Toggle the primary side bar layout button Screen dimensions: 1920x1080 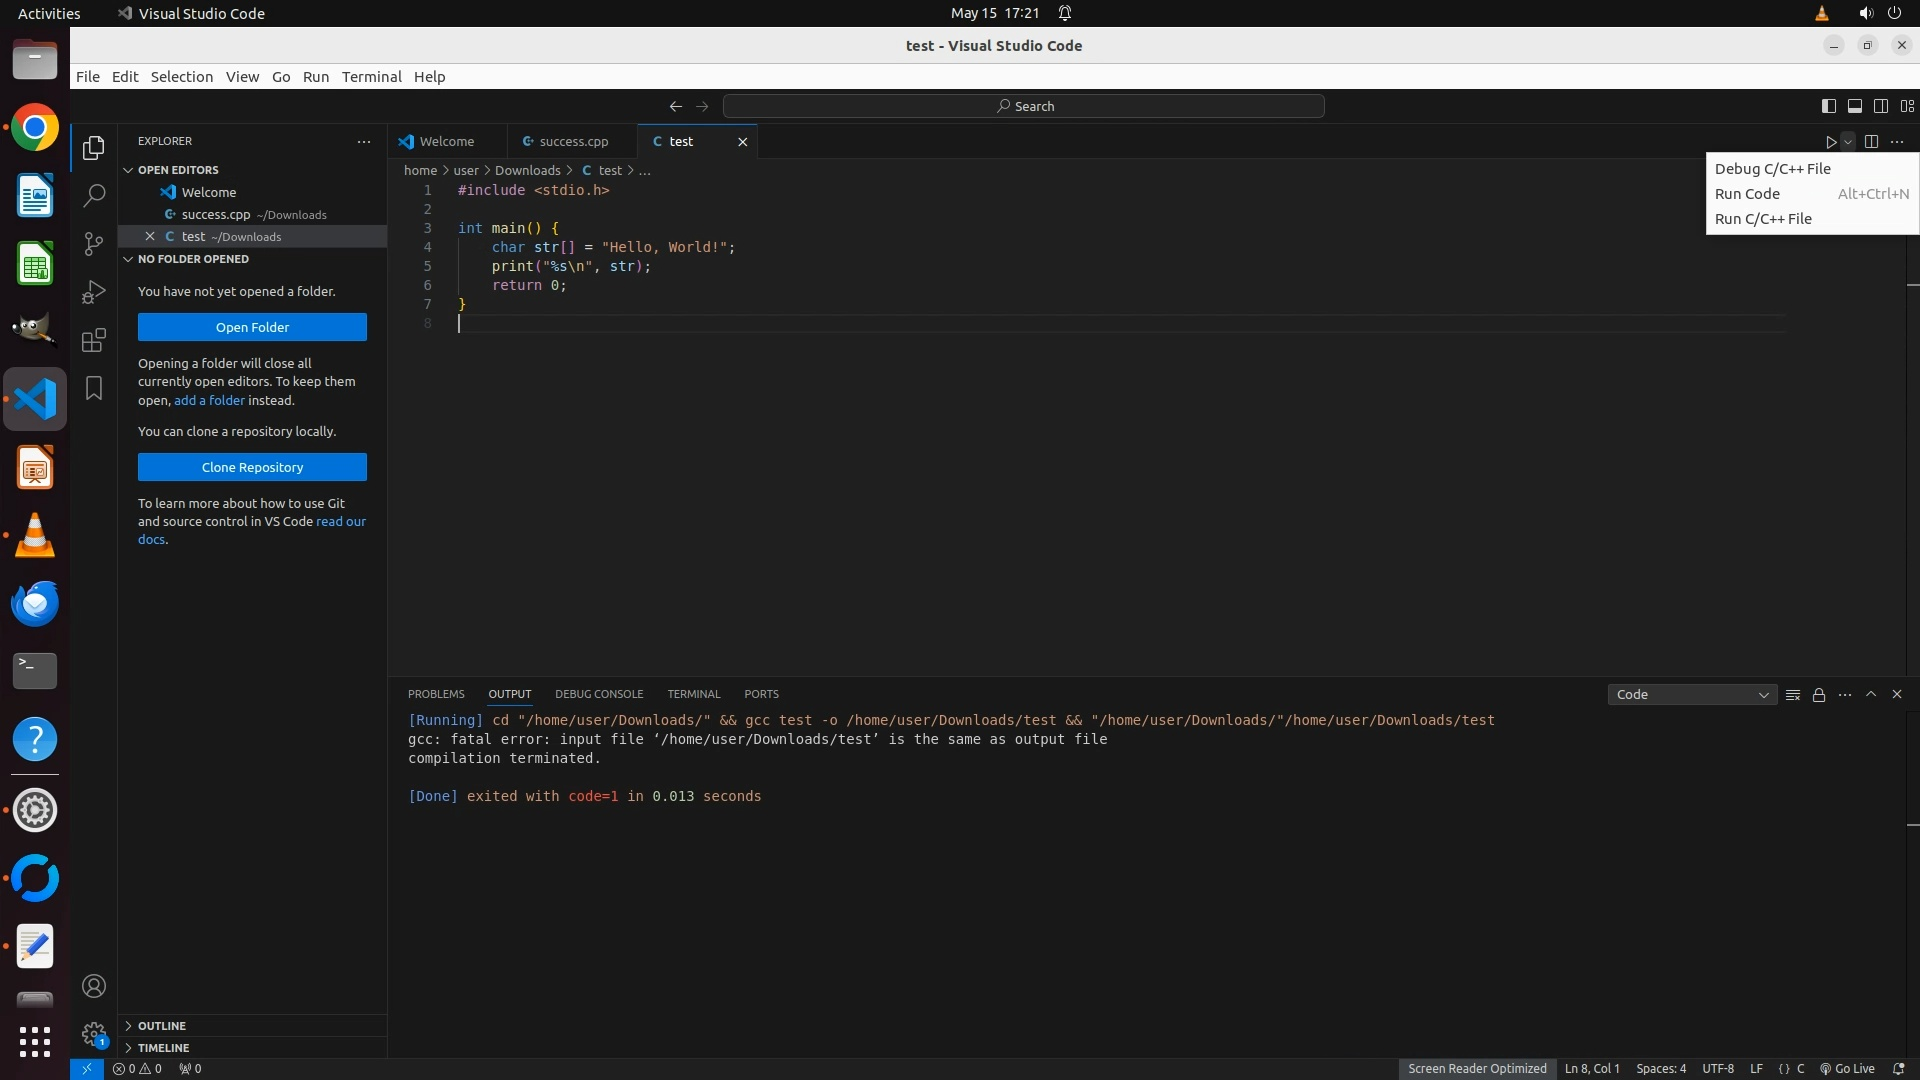tap(1828, 106)
